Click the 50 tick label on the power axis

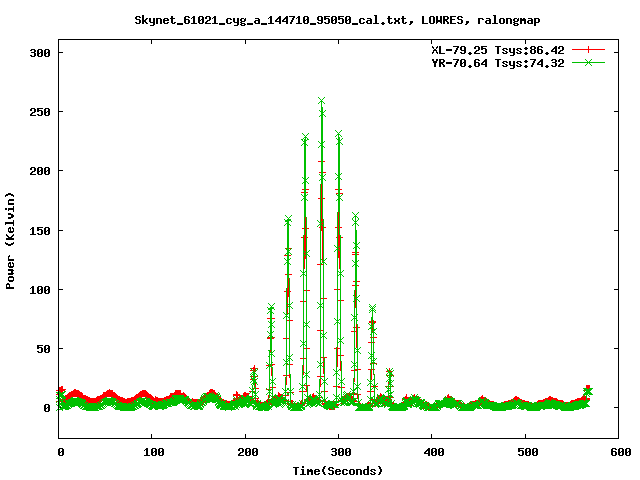click(x=43, y=349)
